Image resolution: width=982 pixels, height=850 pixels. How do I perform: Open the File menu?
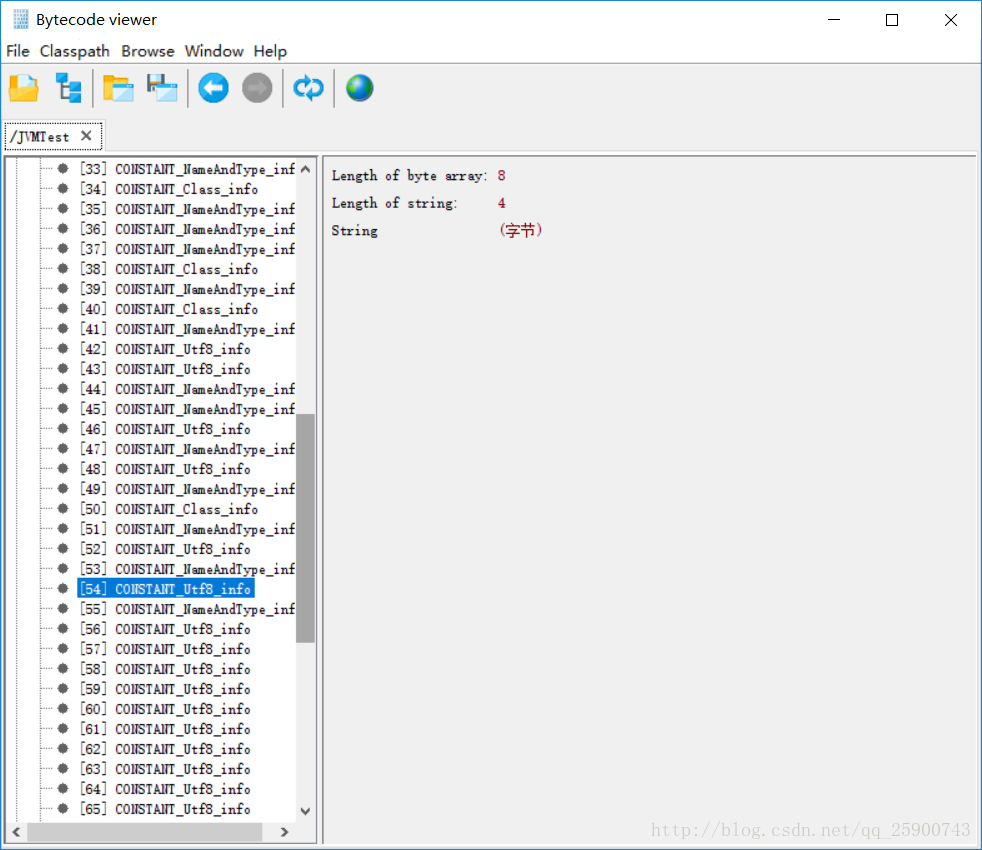pos(18,51)
